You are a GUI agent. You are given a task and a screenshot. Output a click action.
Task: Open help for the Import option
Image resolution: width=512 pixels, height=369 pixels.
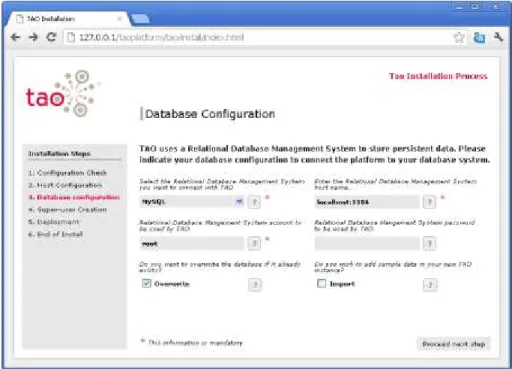point(430,285)
